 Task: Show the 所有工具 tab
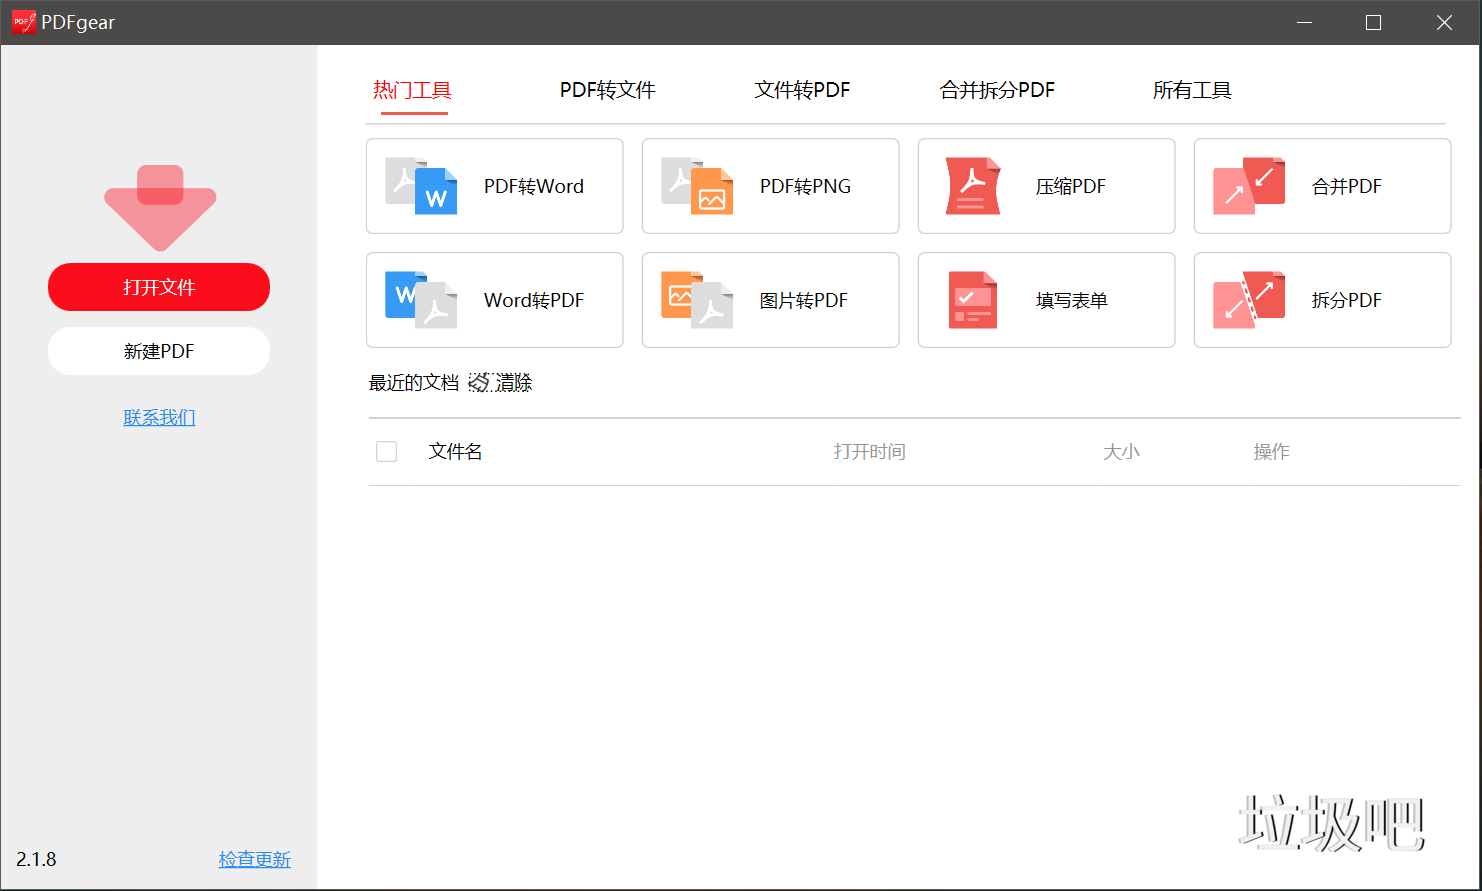pos(1192,91)
